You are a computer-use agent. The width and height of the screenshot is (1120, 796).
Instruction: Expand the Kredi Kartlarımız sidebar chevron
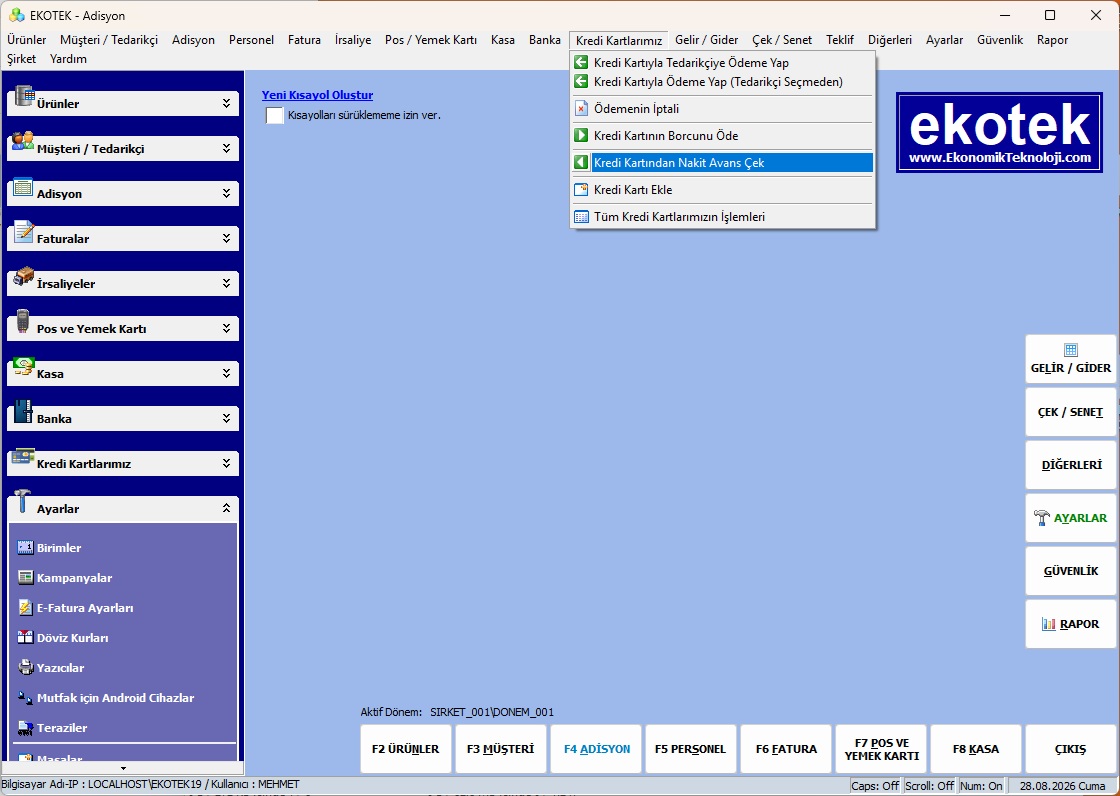coord(226,464)
